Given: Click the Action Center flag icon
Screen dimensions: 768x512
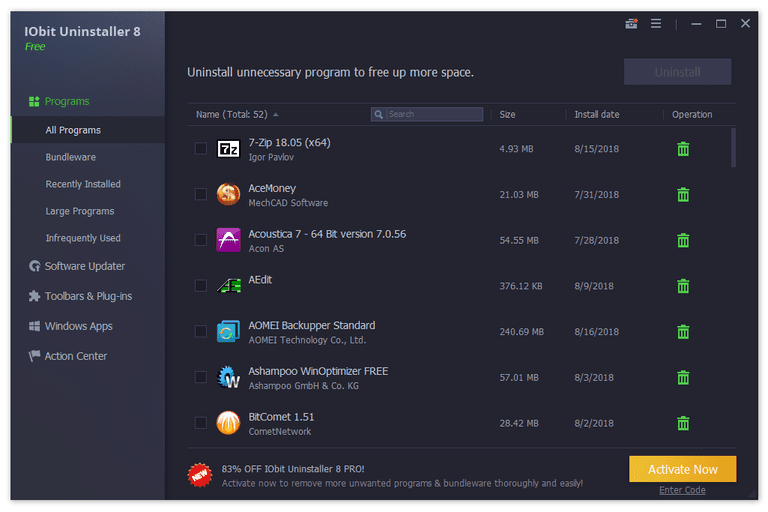Looking at the screenshot, I should 34,356.
